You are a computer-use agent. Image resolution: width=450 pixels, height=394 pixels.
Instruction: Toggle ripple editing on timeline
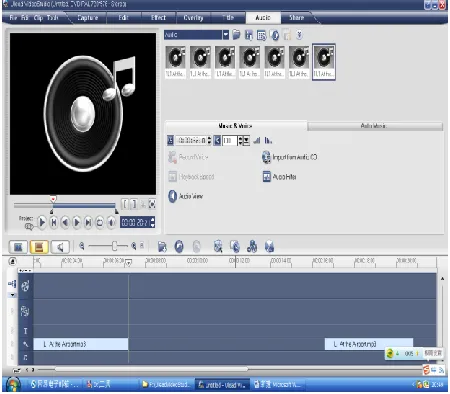point(12,284)
